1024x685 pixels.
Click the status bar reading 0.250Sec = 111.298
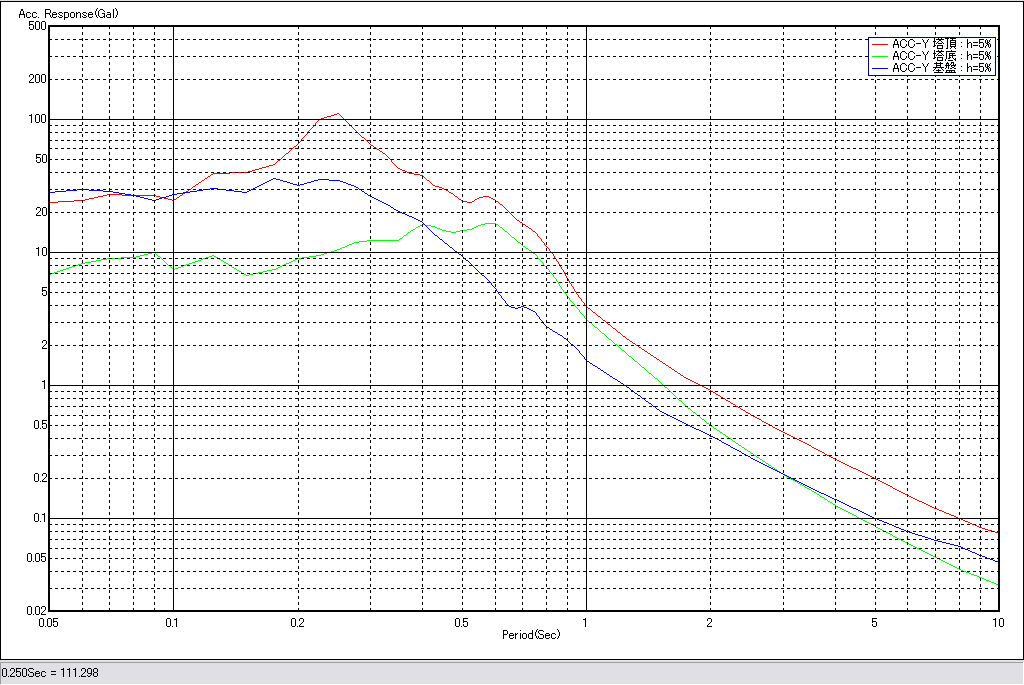pyautogui.click(x=50, y=673)
